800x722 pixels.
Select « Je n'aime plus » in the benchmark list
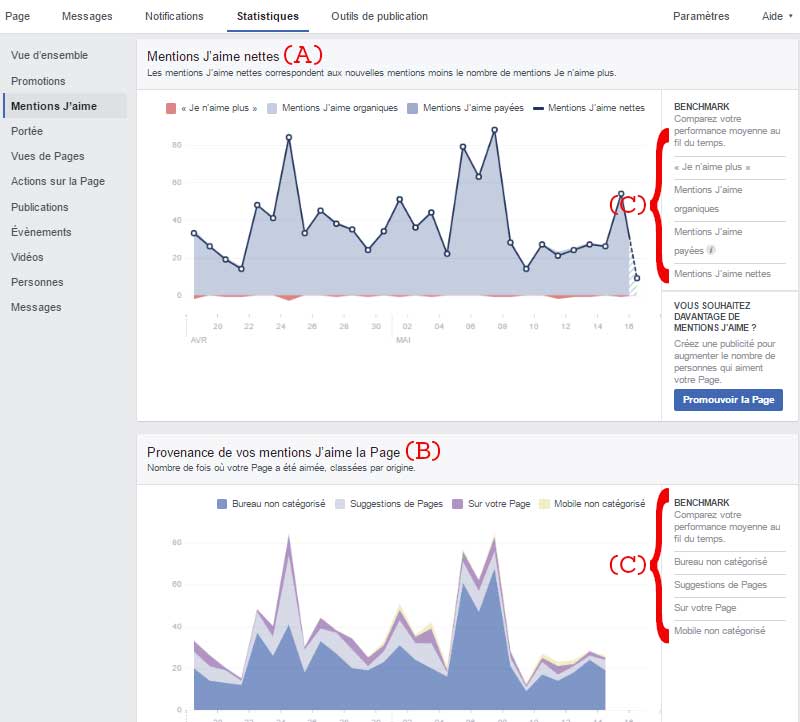click(712, 167)
